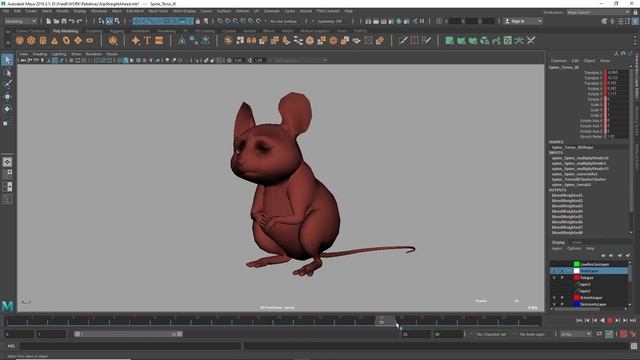Click the SVG shelf icon
640x360 pixels.
point(159,40)
